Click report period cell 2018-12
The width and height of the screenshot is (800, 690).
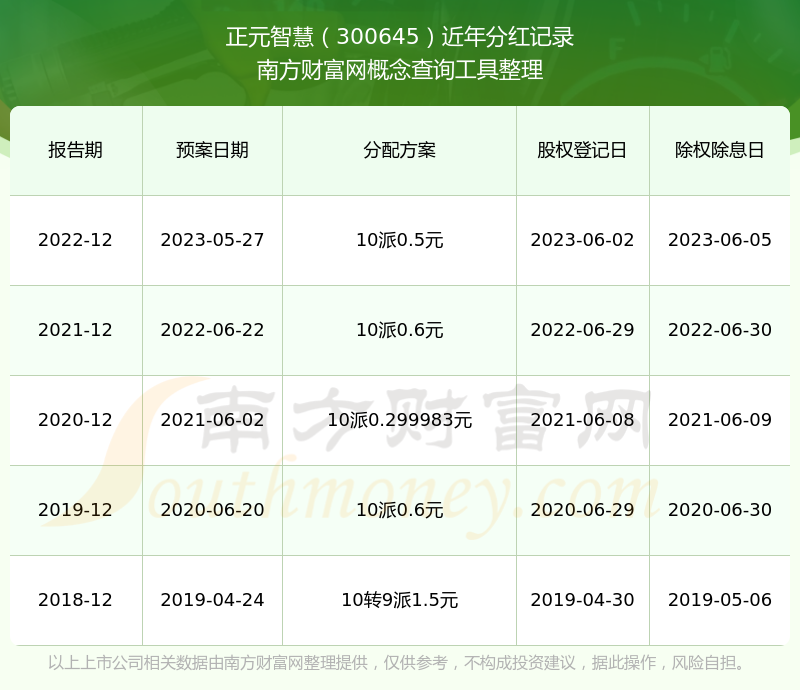point(76,600)
